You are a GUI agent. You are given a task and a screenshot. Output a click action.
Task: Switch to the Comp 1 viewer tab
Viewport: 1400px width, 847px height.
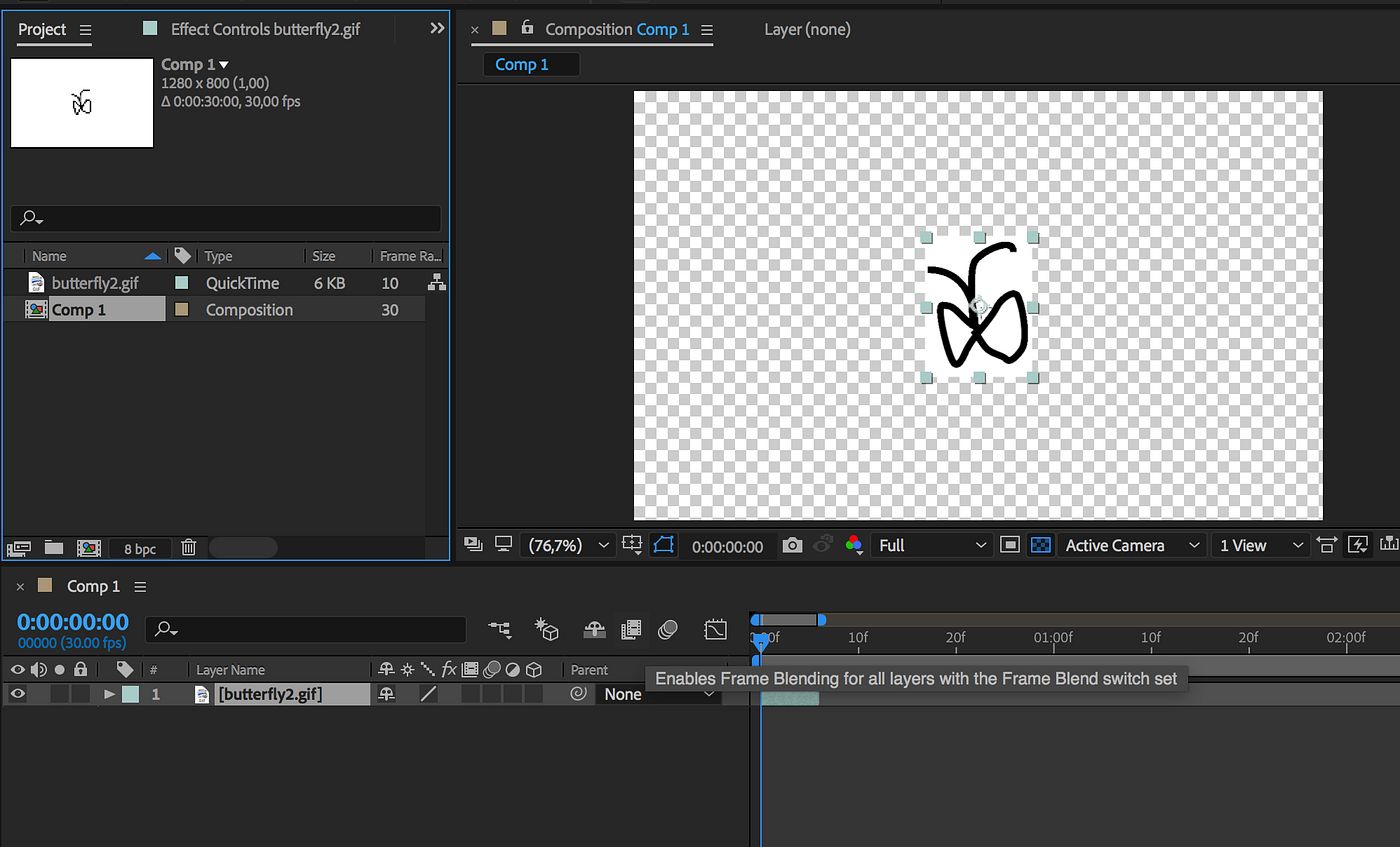530,64
